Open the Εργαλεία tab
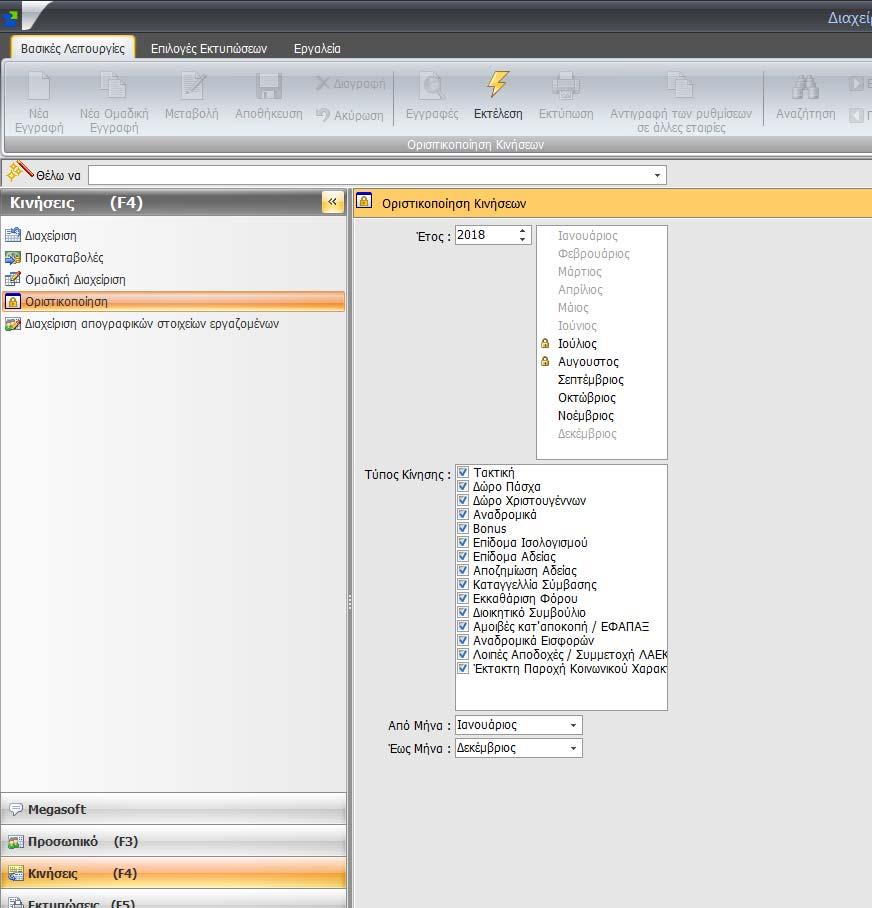The width and height of the screenshot is (872, 908). pyautogui.click(x=317, y=49)
